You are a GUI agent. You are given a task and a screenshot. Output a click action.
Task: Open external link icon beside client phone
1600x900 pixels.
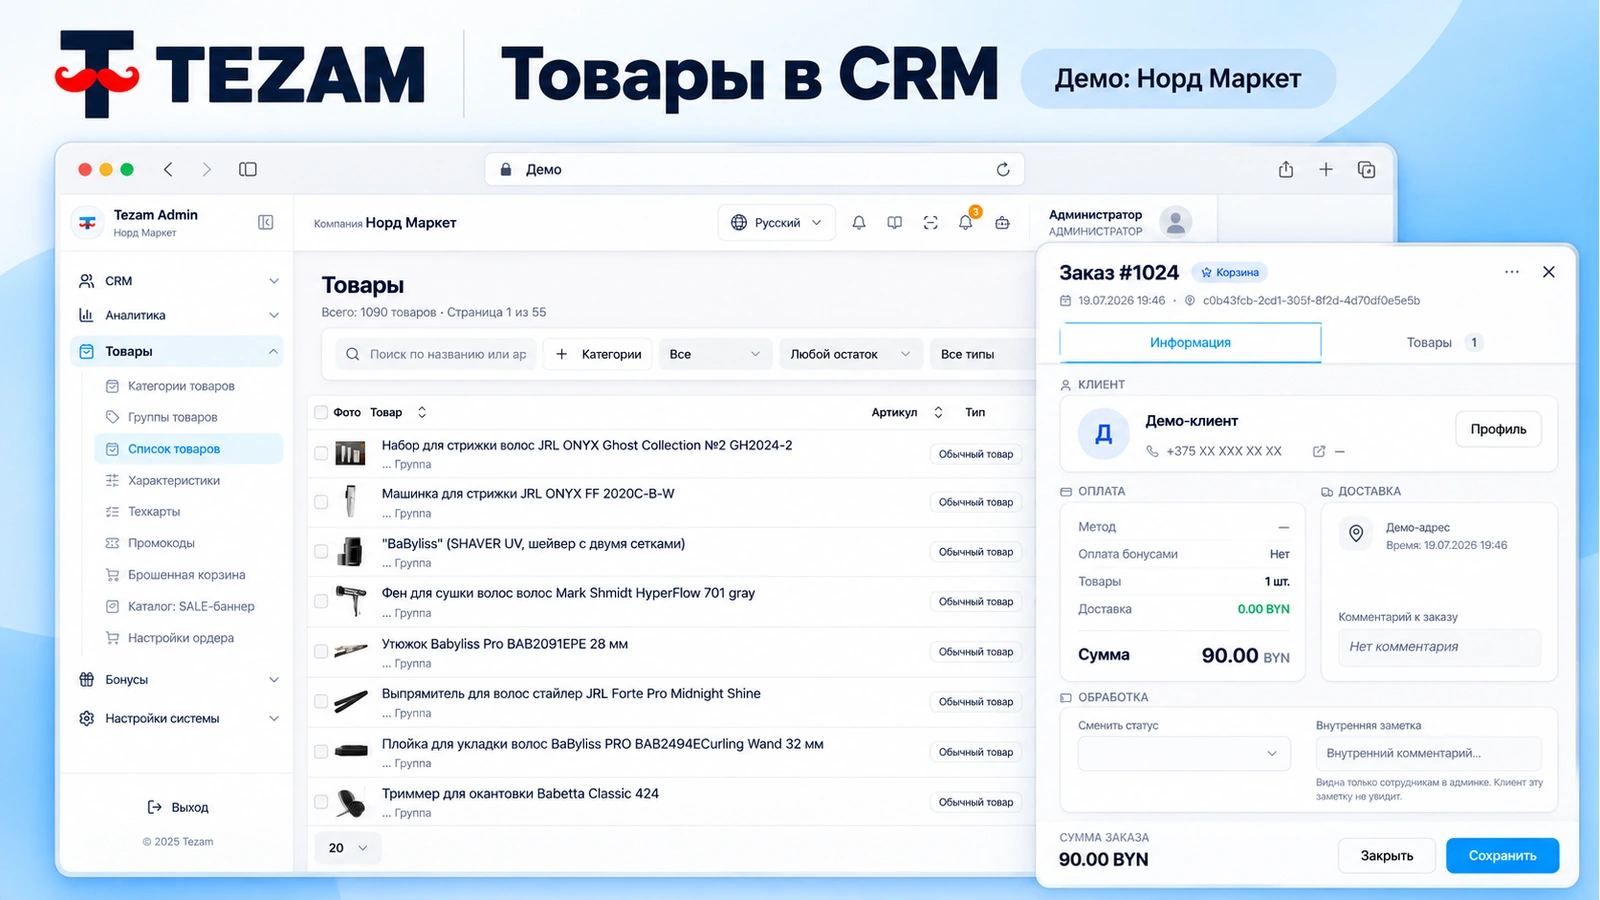pyautogui.click(x=1319, y=452)
